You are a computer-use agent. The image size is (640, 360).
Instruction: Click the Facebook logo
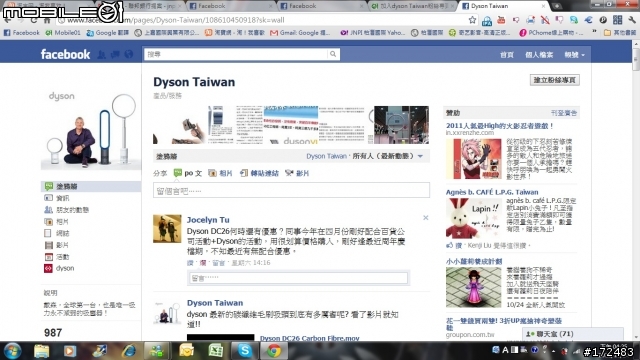click(x=65, y=54)
